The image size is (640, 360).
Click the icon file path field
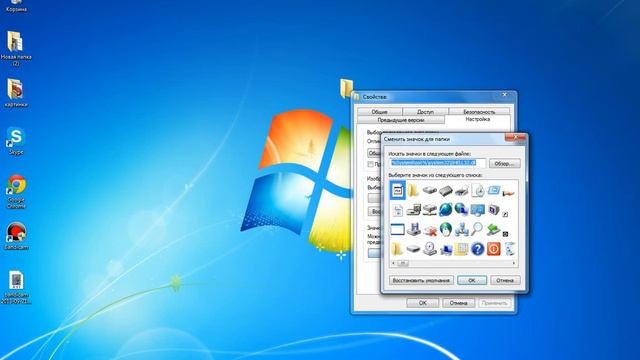click(437, 163)
